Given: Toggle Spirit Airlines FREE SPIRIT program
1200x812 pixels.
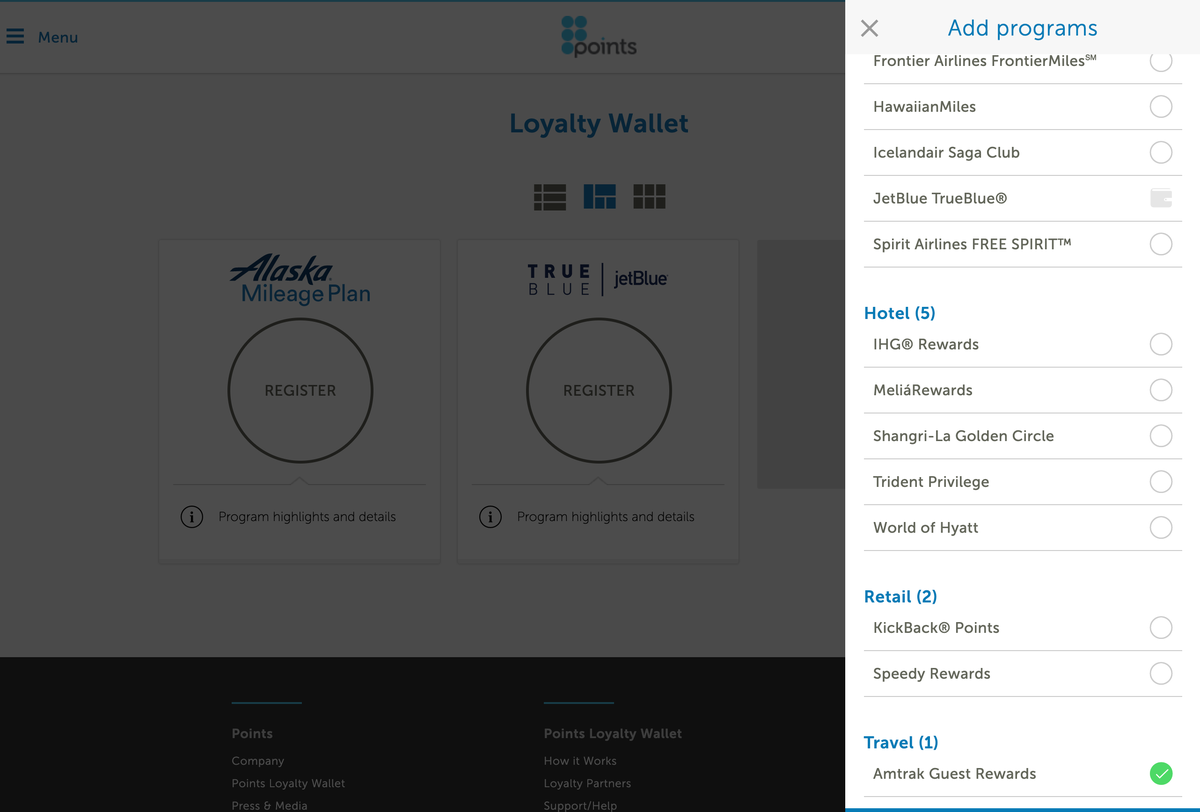Looking at the screenshot, I should click(x=1160, y=243).
